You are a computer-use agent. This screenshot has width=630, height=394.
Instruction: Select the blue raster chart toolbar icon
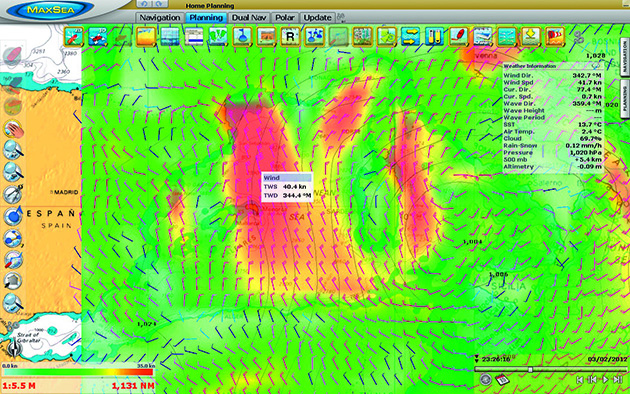[x=170, y=36]
